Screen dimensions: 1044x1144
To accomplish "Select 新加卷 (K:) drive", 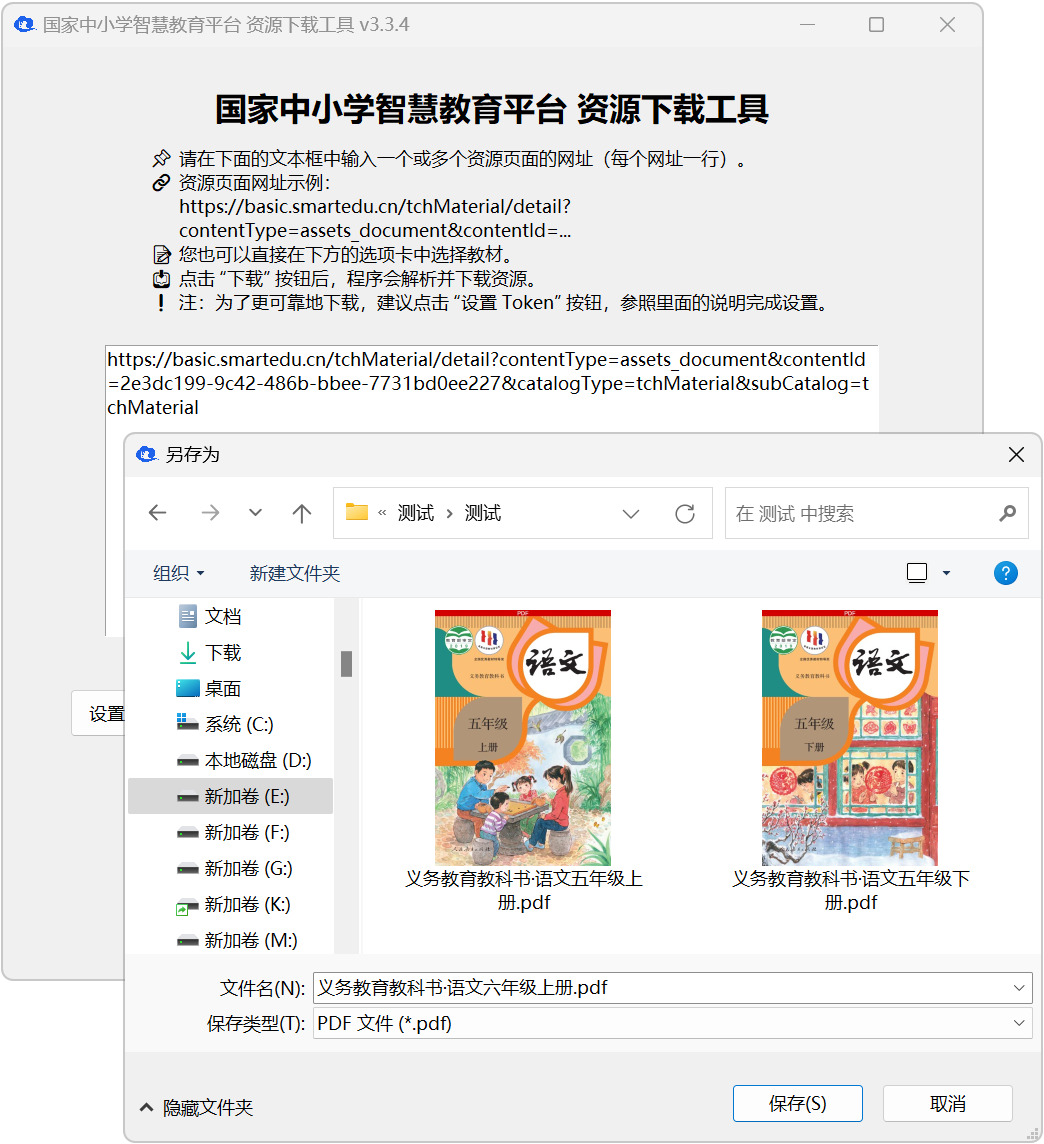I will pos(231,904).
